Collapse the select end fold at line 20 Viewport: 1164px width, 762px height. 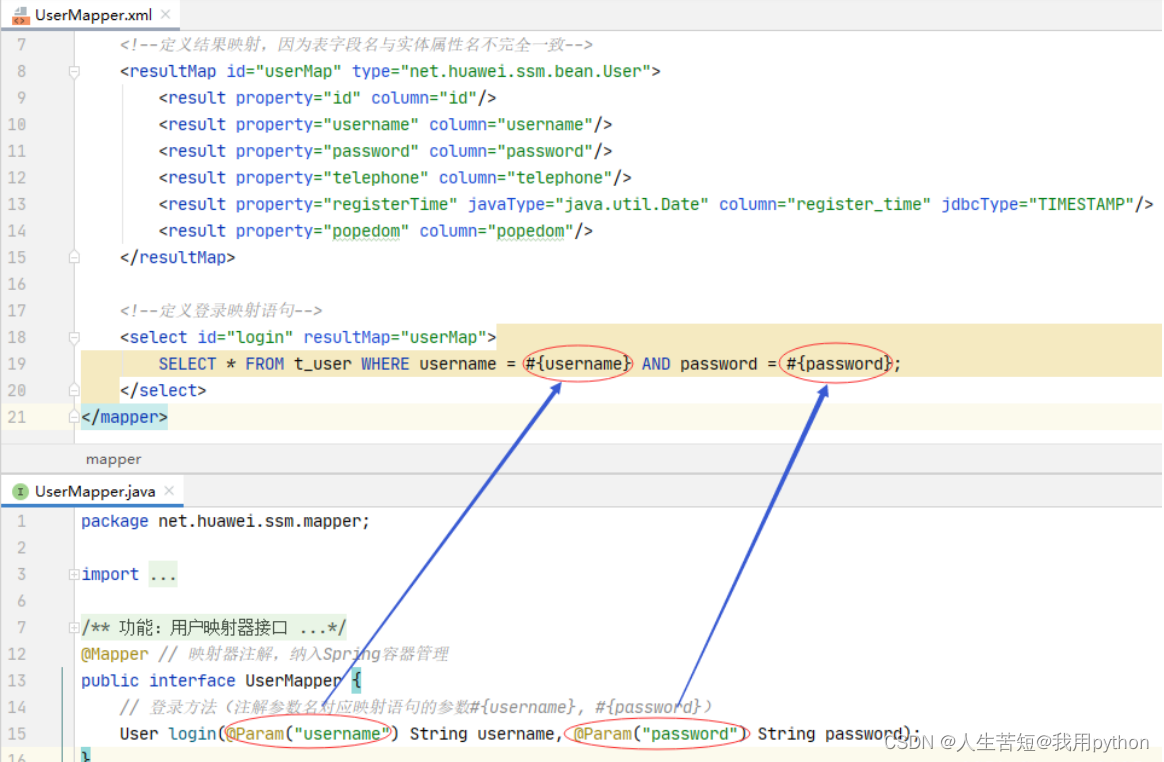[74, 390]
